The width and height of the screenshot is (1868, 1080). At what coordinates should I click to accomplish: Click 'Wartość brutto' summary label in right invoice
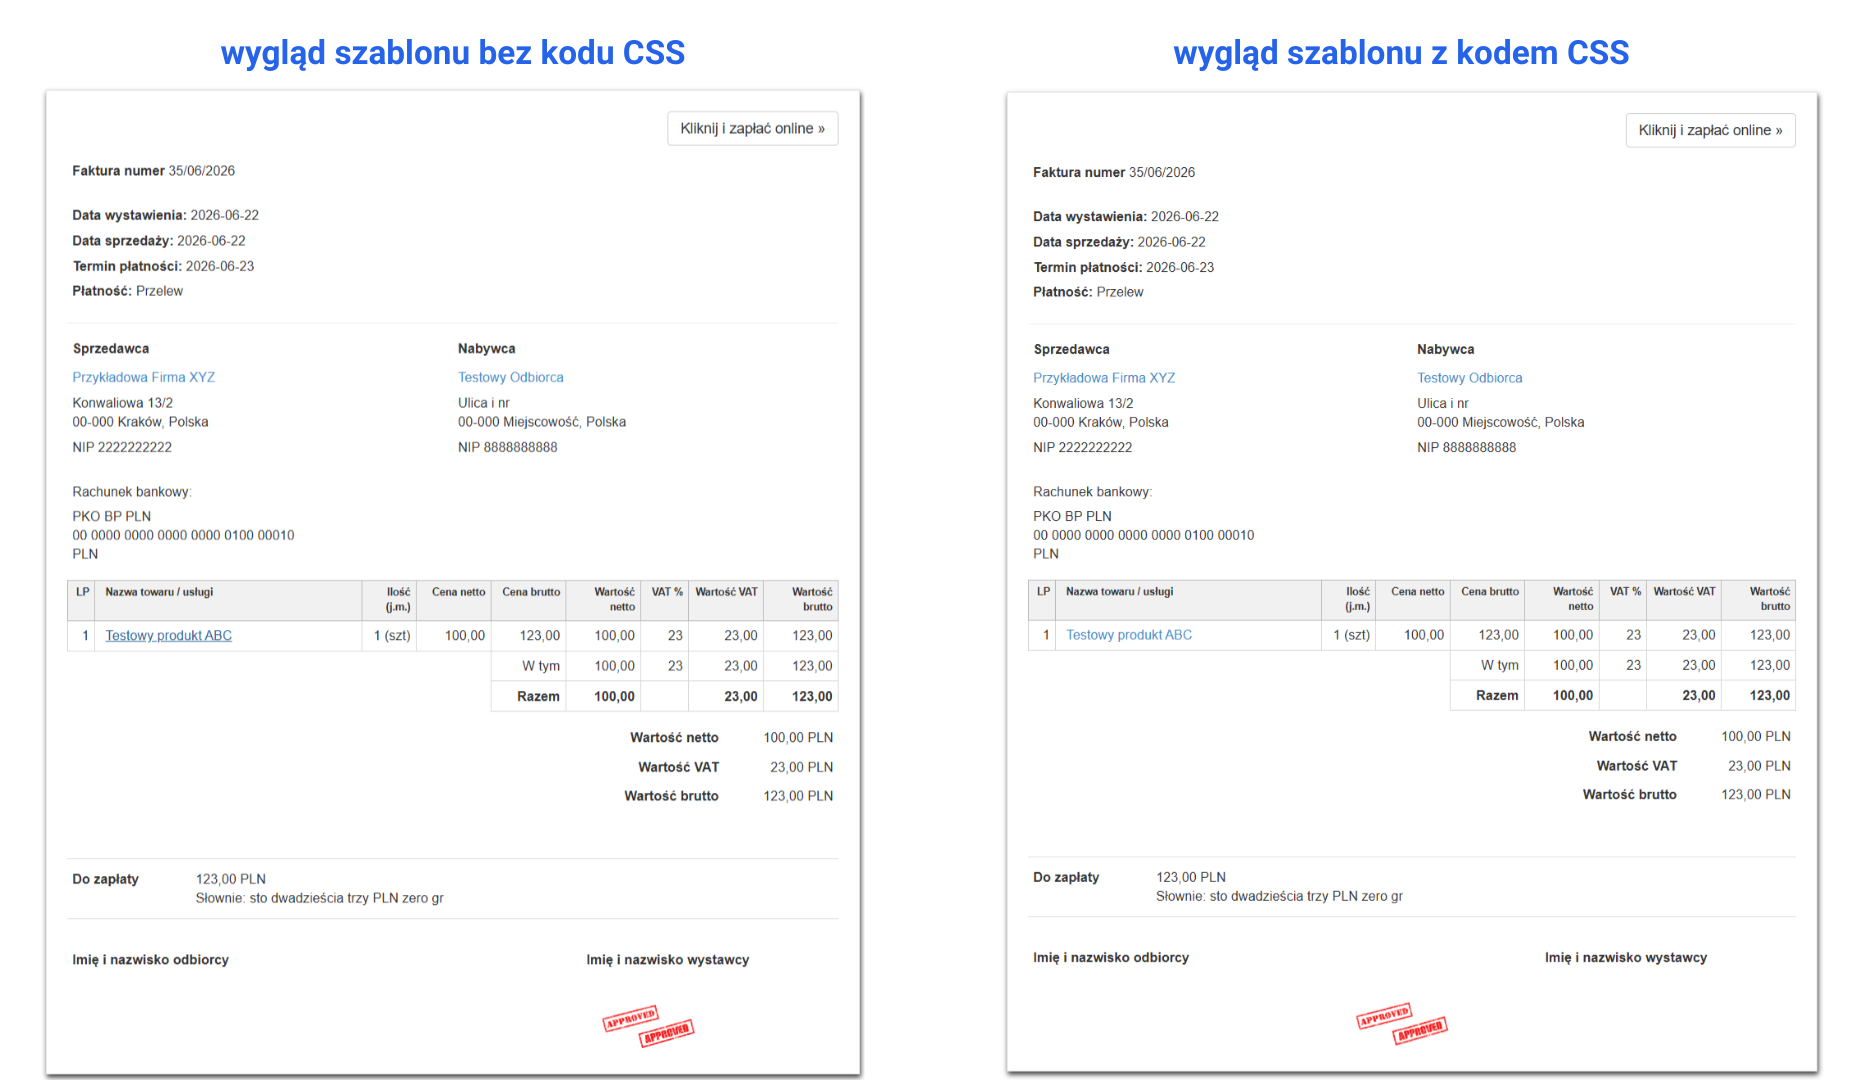1629,794
